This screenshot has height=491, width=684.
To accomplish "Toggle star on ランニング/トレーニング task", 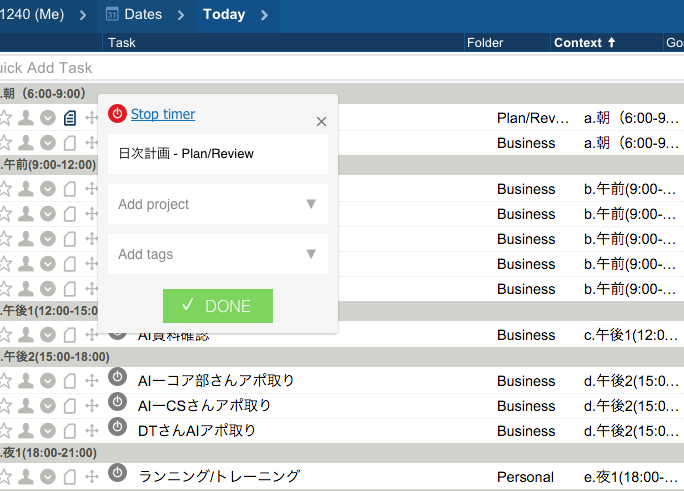I will [6, 477].
